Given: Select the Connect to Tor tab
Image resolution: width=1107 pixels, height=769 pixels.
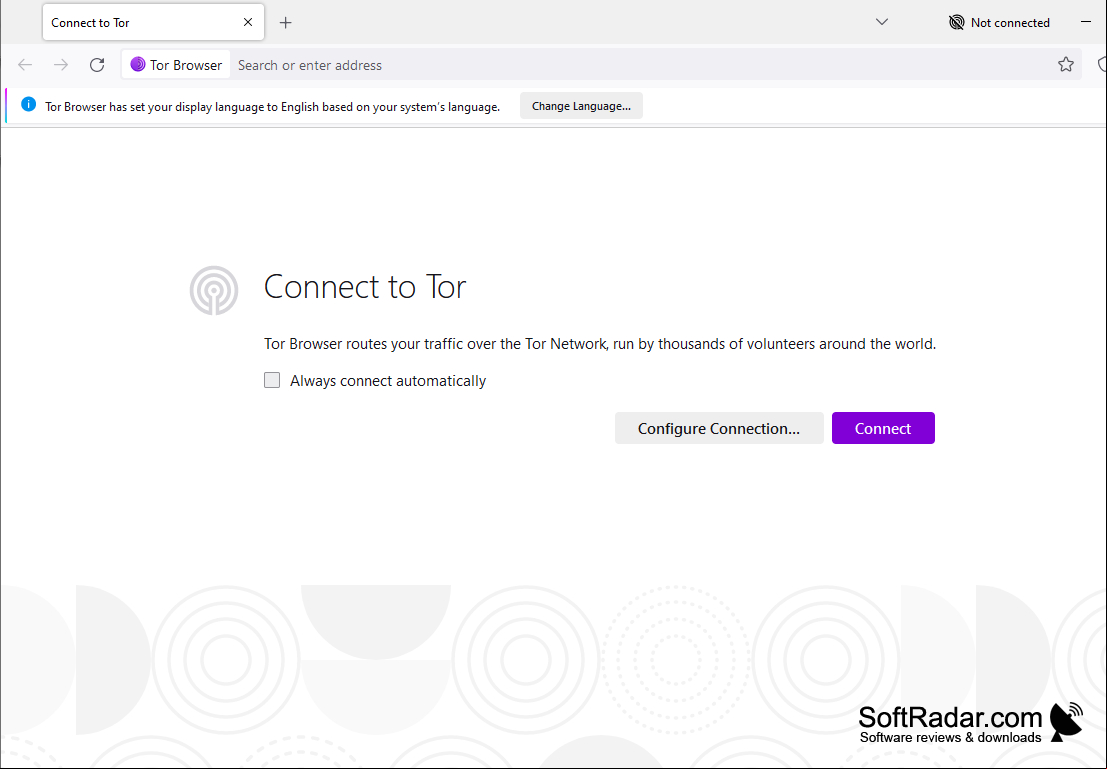Looking at the screenshot, I should point(153,22).
